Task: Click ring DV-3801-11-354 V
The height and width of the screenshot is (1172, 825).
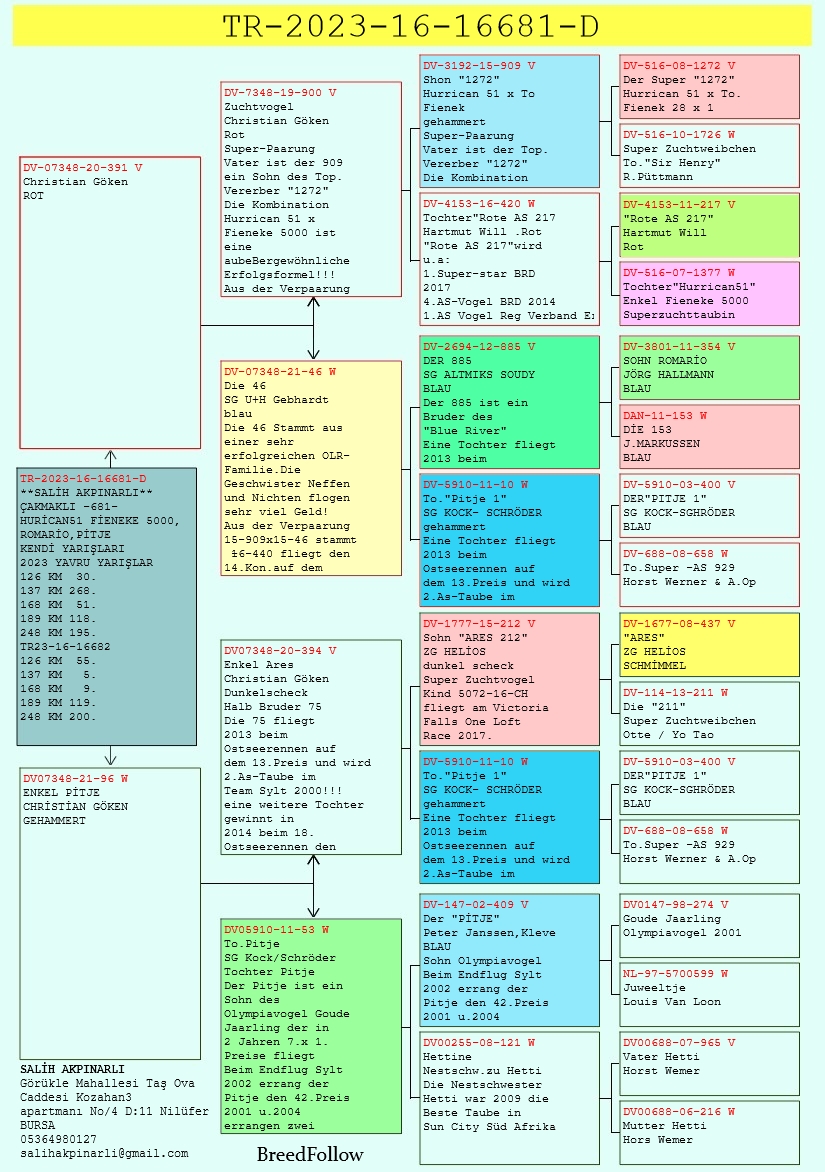Action: [x=679, y=347]
